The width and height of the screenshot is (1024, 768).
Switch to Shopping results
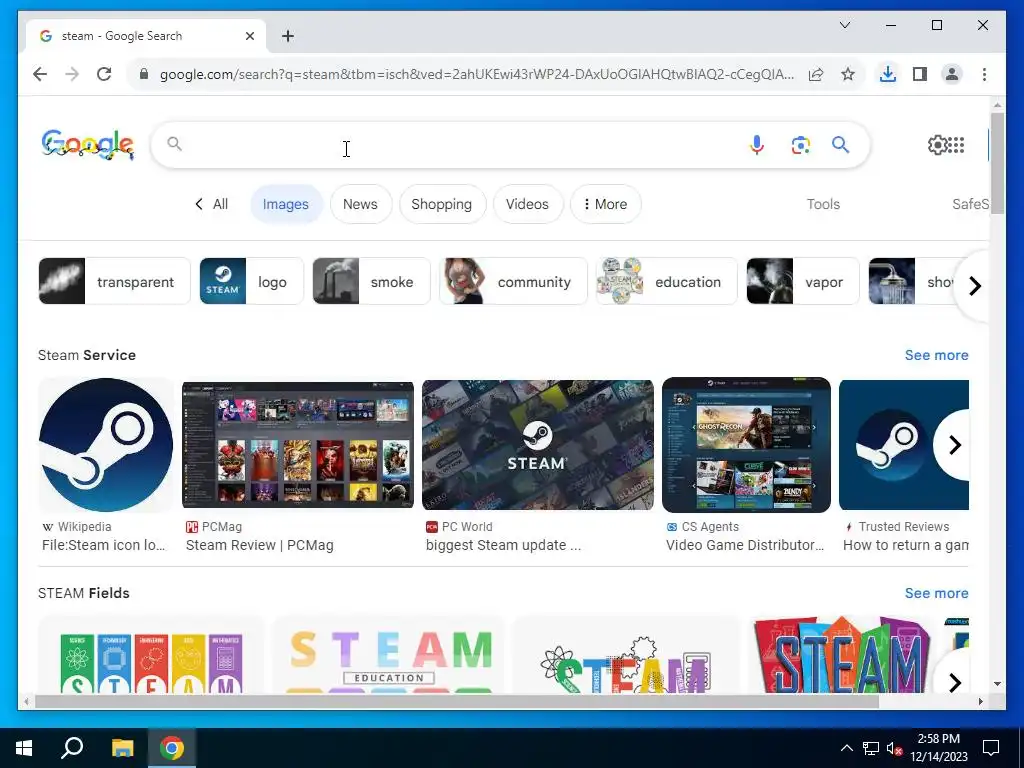441,204
